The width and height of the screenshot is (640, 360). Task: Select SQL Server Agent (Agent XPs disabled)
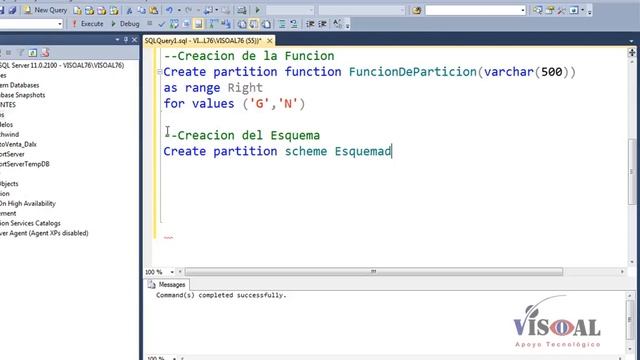(44, 233)
